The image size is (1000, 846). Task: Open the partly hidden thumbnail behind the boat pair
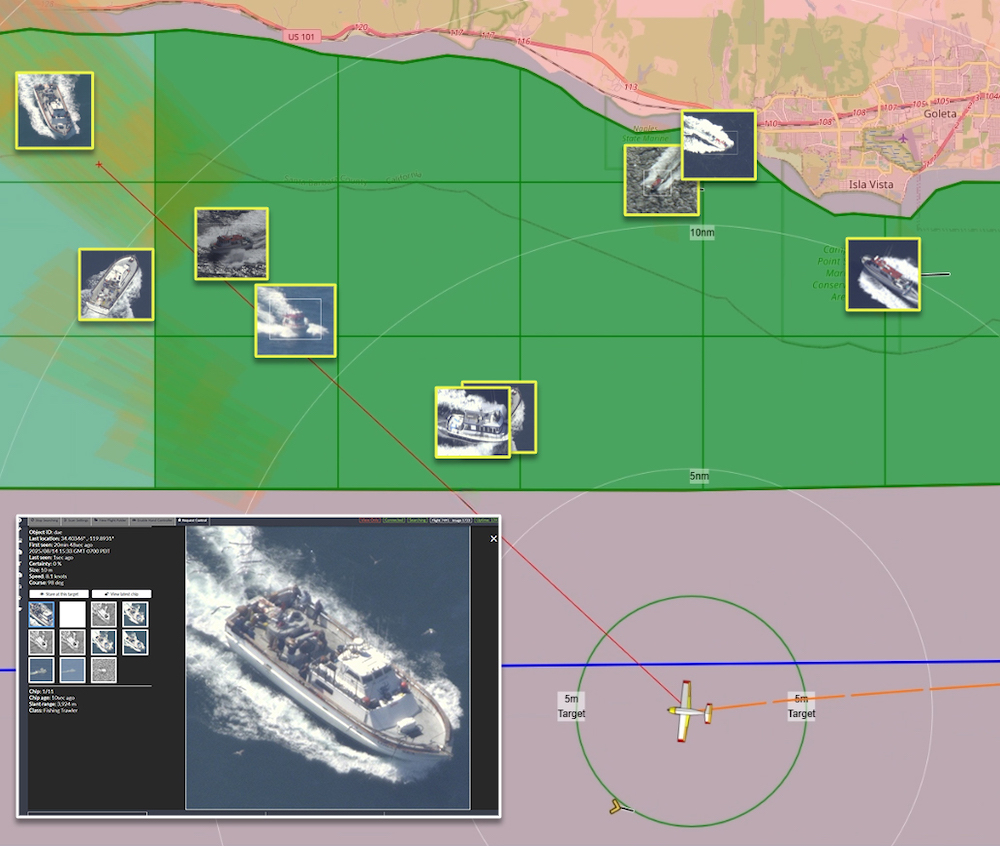(x=524, y=418)
